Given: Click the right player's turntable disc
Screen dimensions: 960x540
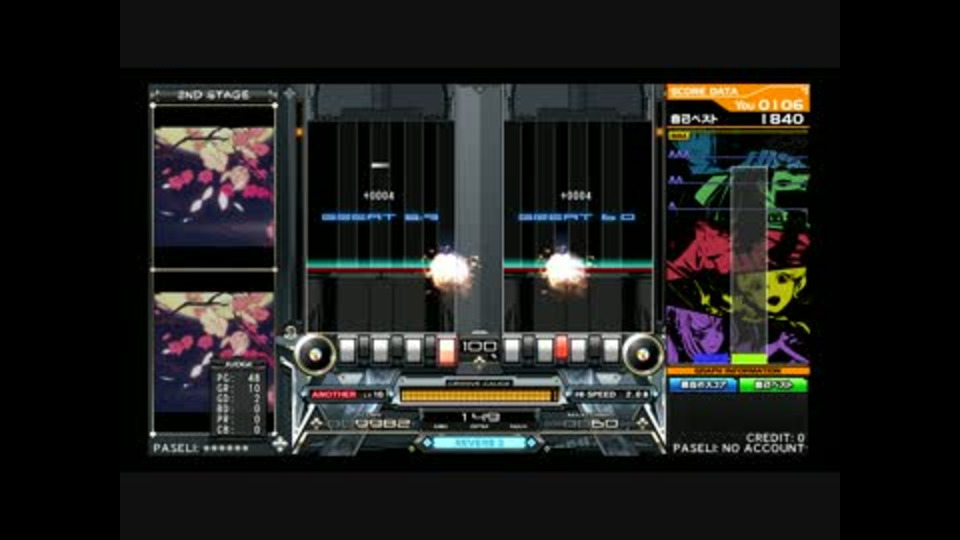Looking at the screenshot, I should point(642,354).
